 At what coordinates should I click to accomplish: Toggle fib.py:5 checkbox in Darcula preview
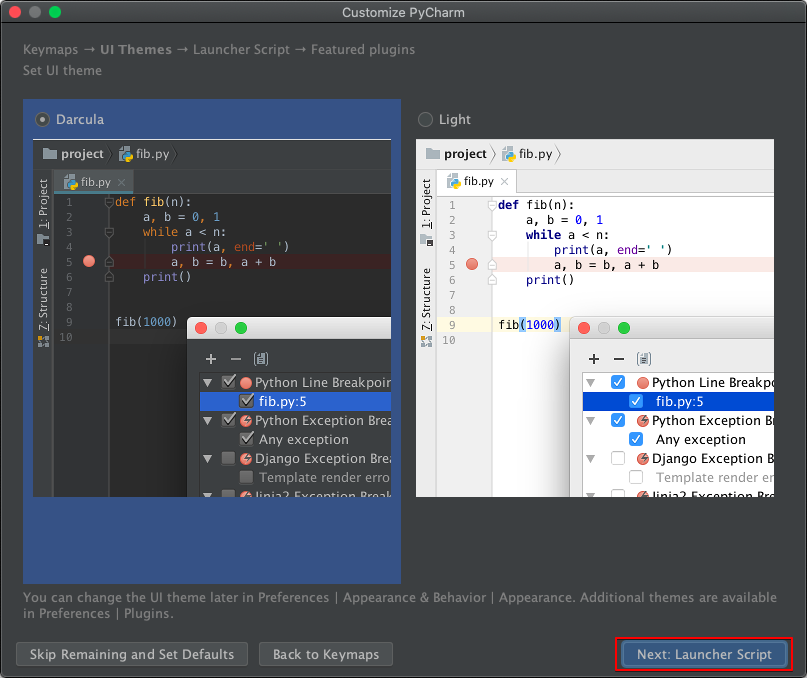[247, 401]
